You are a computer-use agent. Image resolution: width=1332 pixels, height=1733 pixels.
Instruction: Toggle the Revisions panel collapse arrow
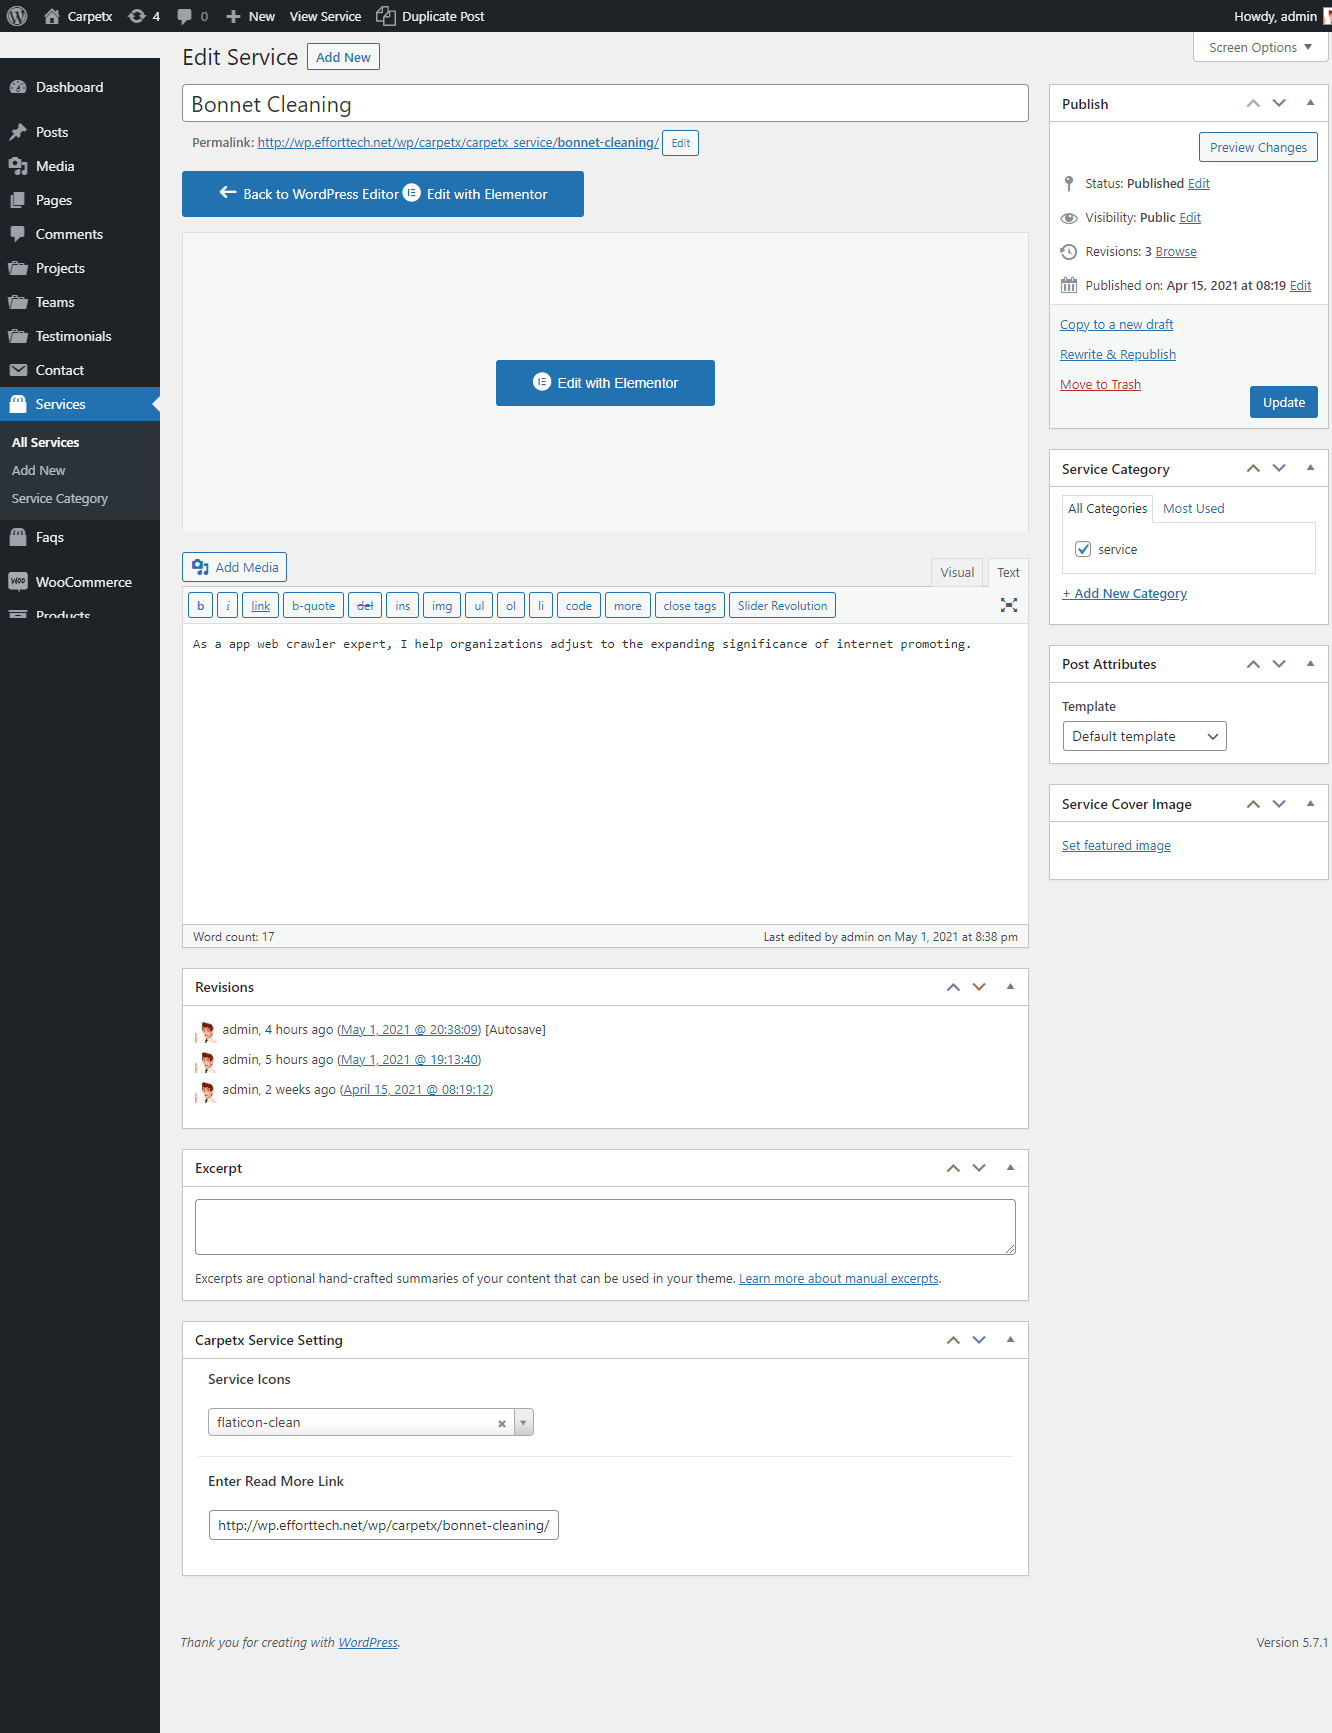pos(1010,987)
